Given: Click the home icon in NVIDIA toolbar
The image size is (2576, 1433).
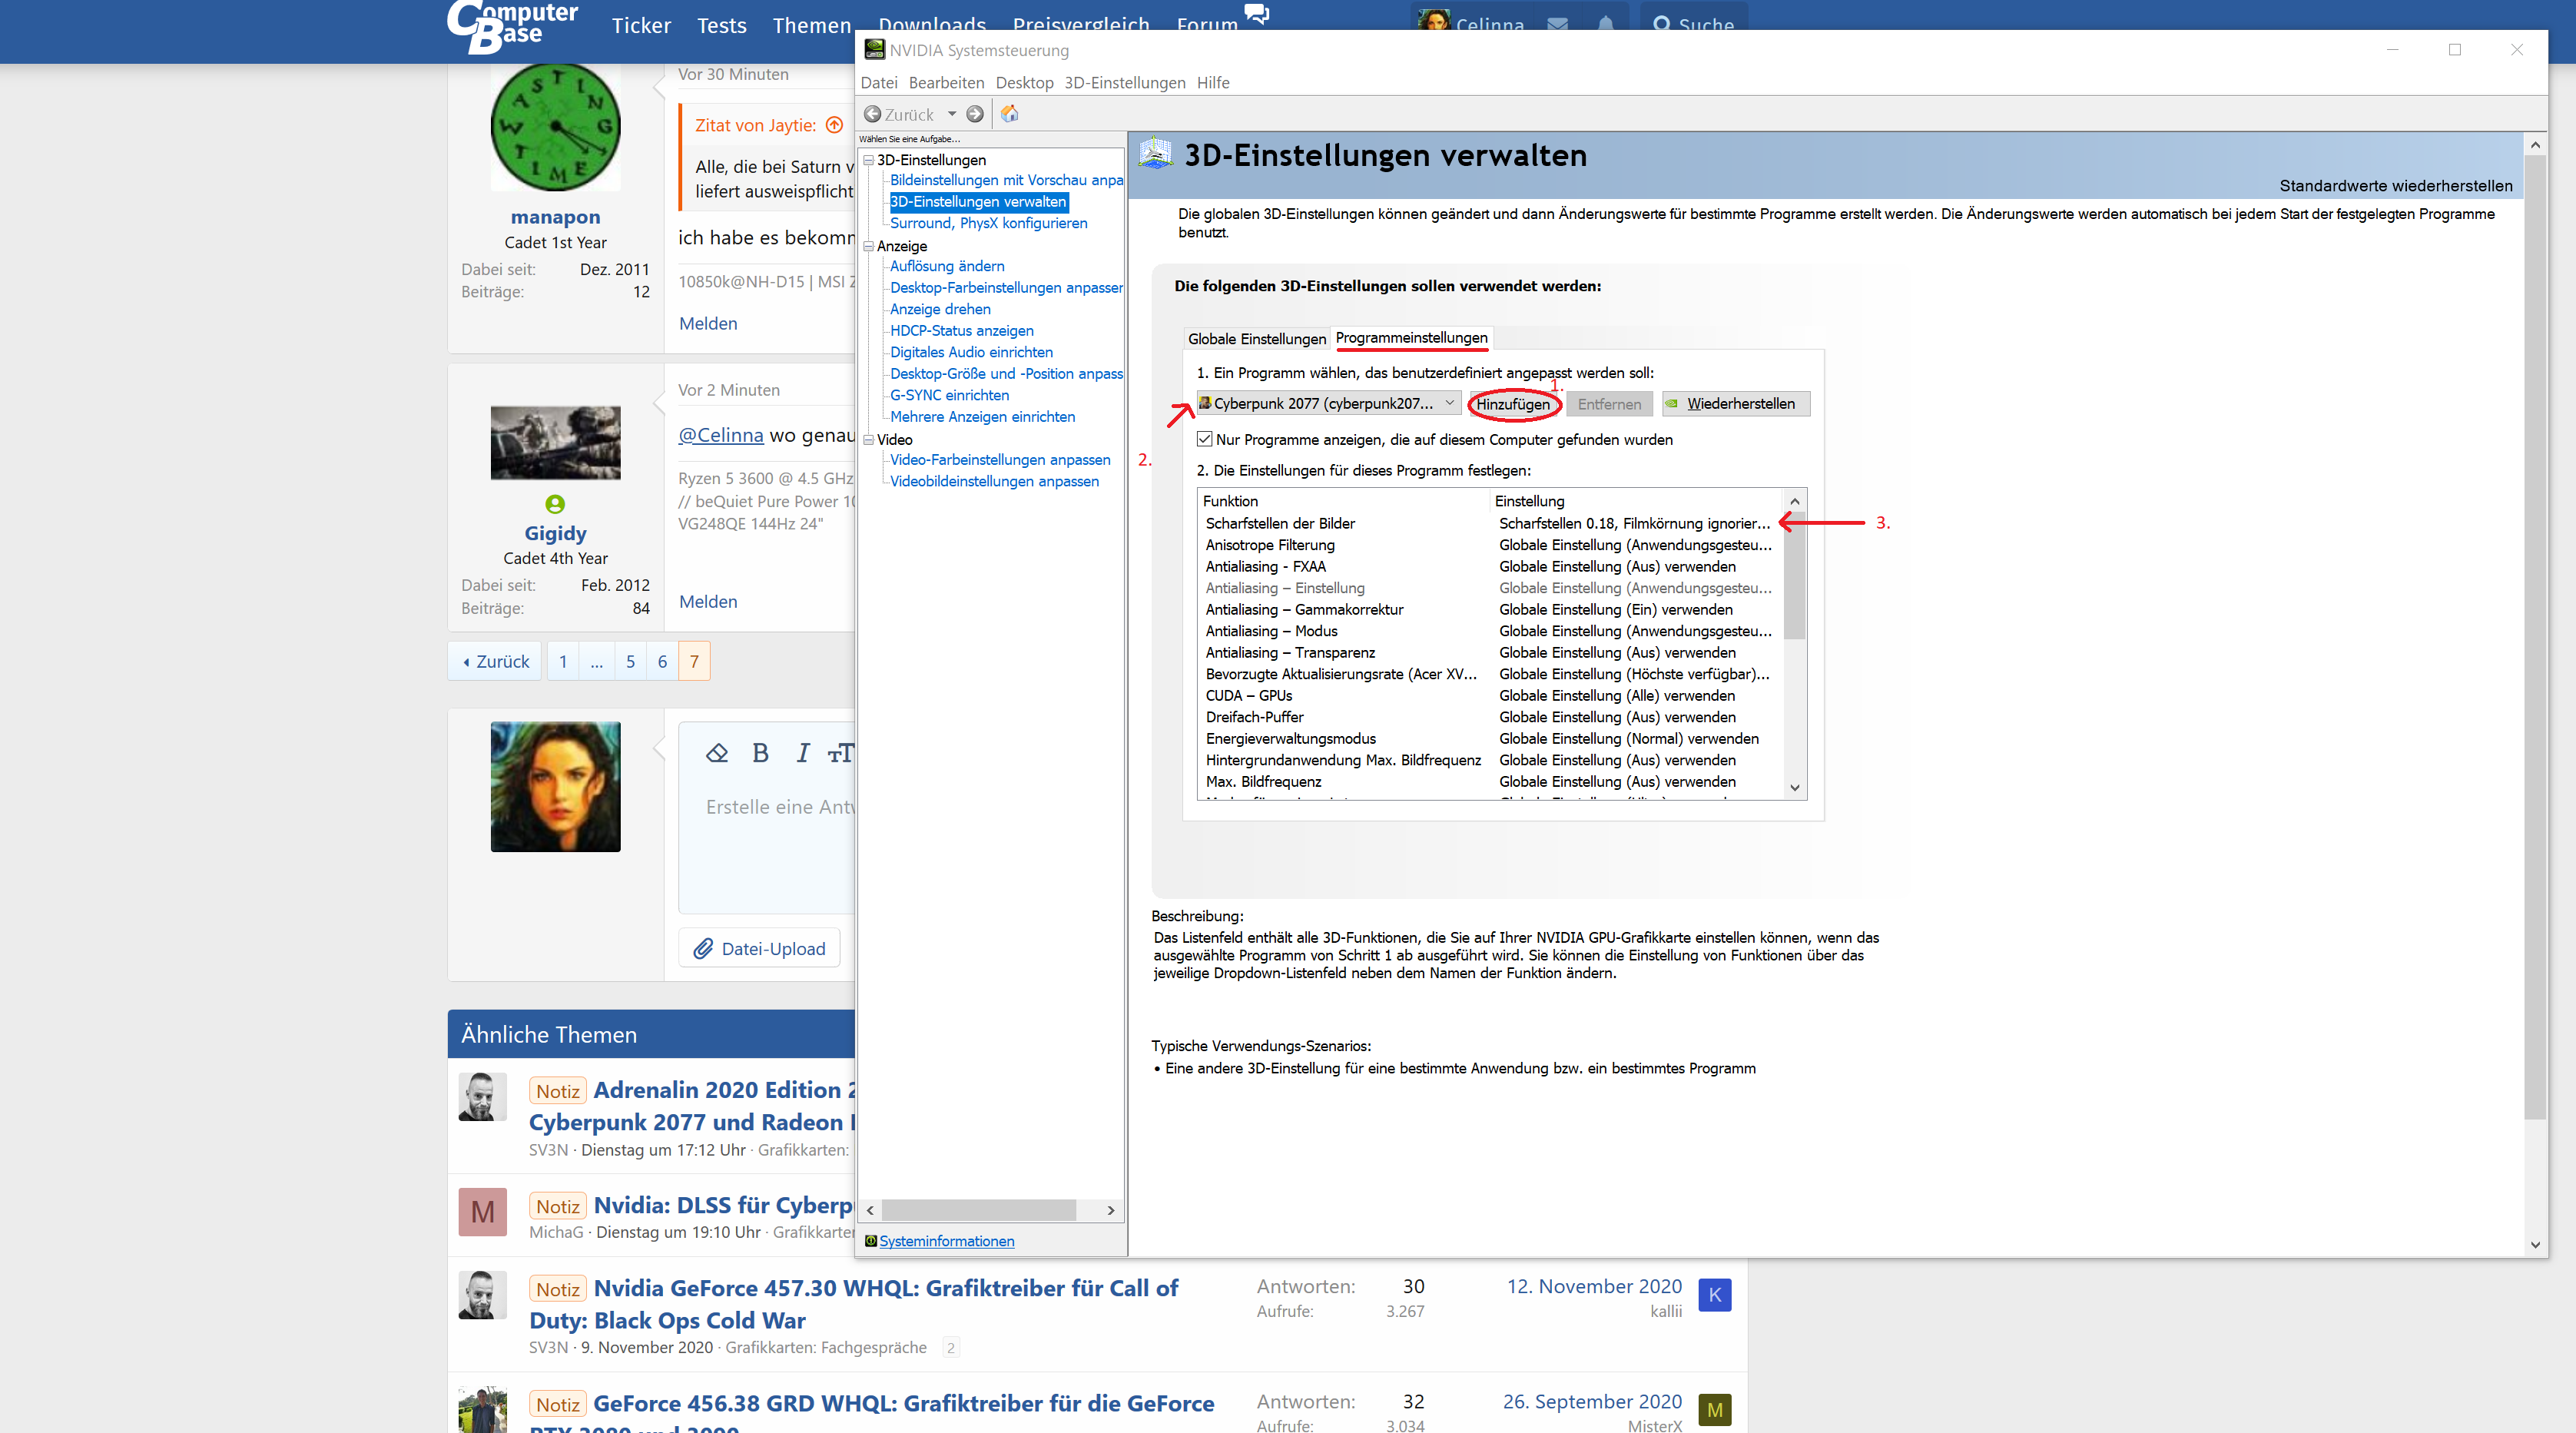Looking at the screenshot, I should click(1010, 114).
